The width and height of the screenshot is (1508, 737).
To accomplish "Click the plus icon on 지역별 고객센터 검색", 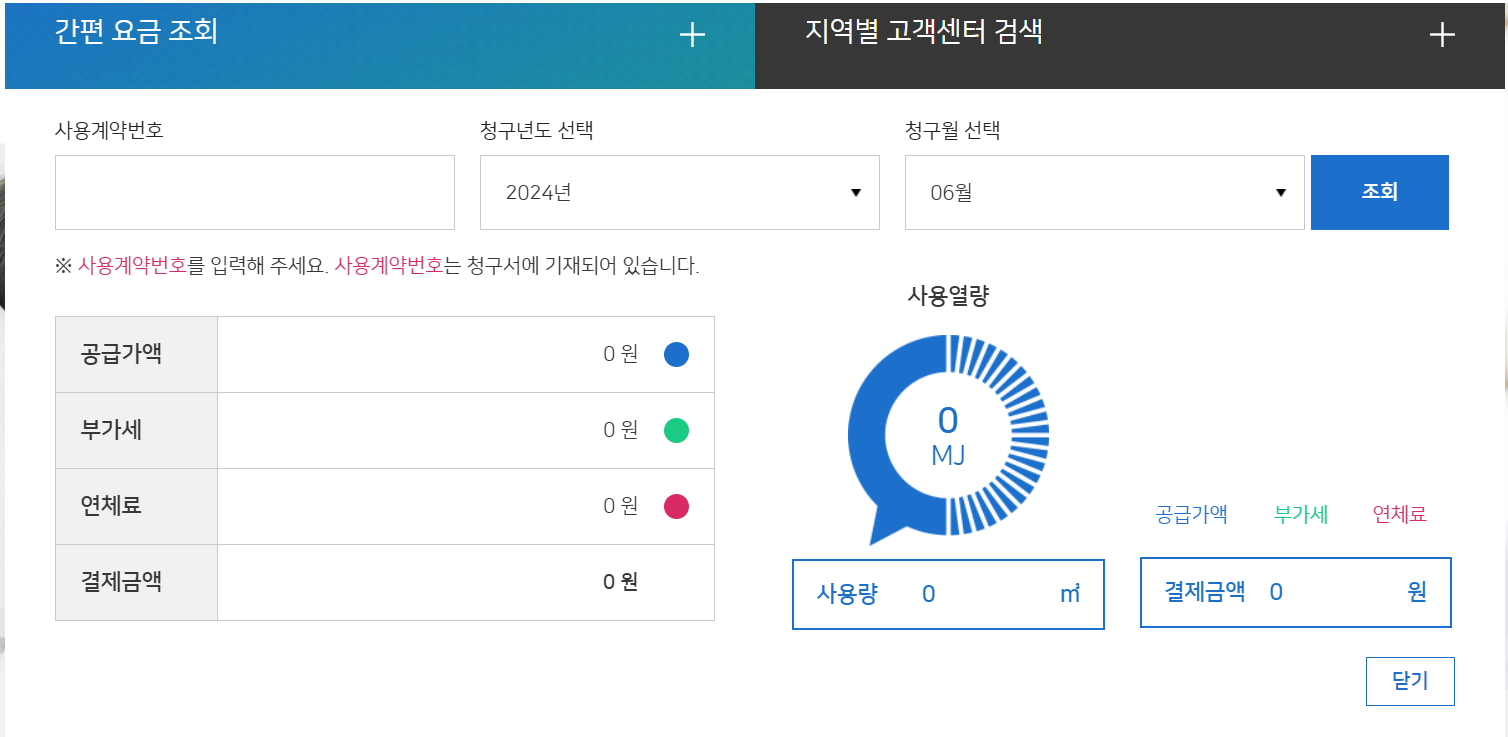I will 1441,36.
